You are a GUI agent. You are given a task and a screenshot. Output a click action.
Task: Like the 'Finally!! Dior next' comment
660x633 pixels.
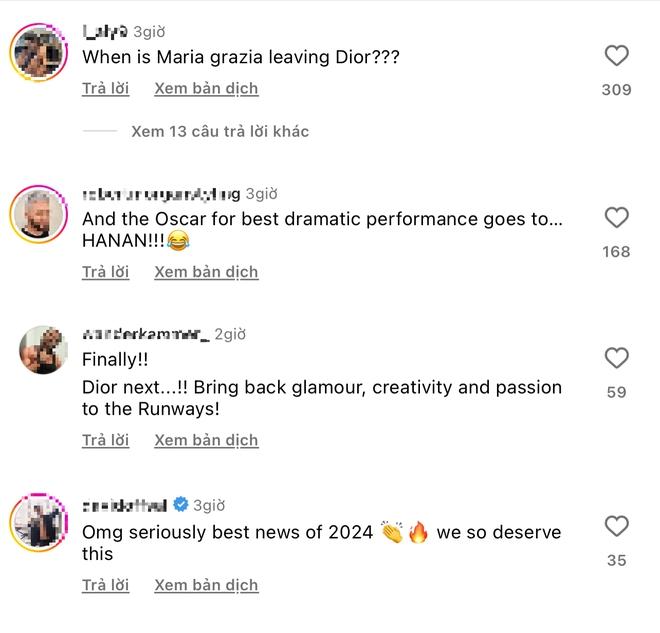point(617,358)
